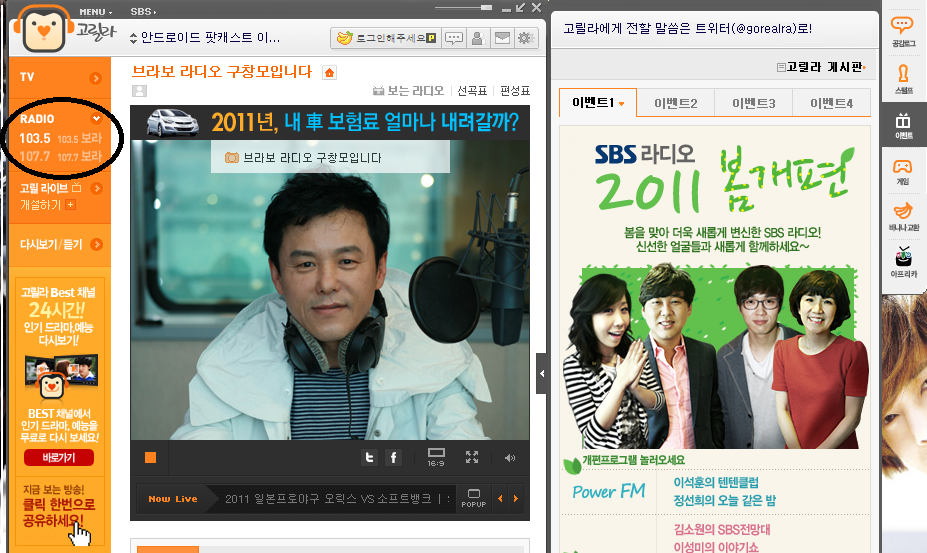Viewport: 927px width, 553px height.
Task: Open the SBS dropdown menu
Action: click(143, 11)
